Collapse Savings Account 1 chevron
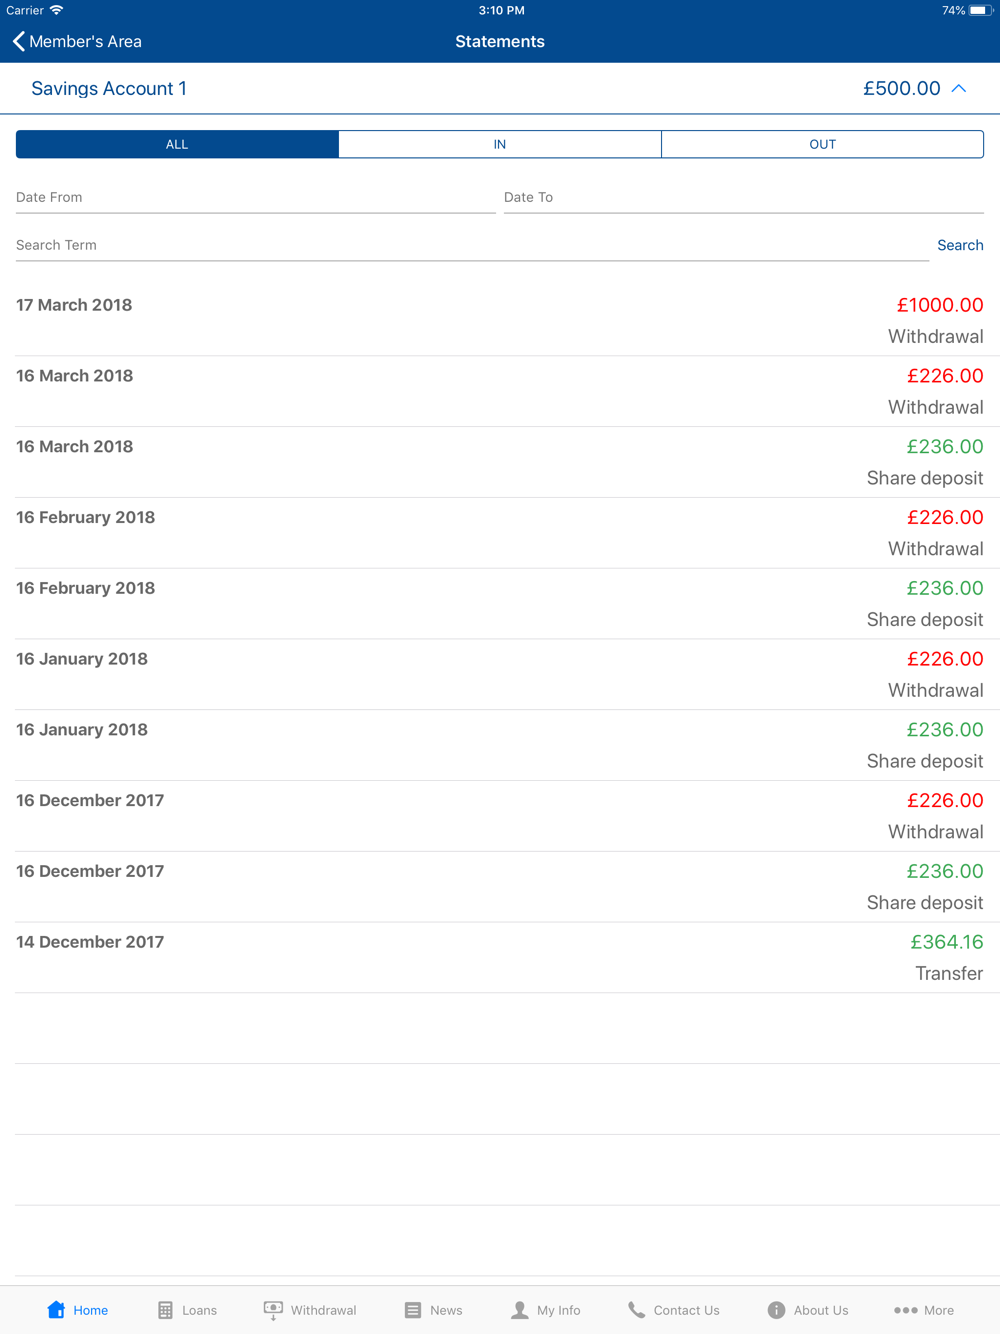1000x1334 pixels. point(959,89)
